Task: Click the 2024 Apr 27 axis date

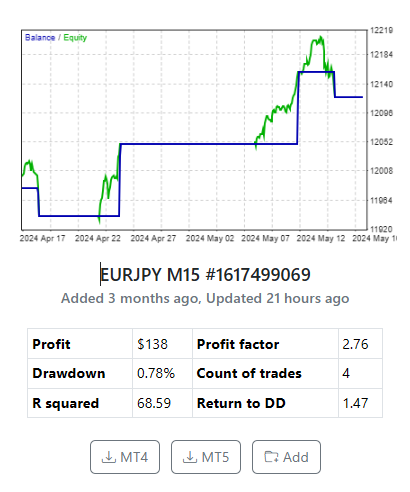Action: coord(153,238)
